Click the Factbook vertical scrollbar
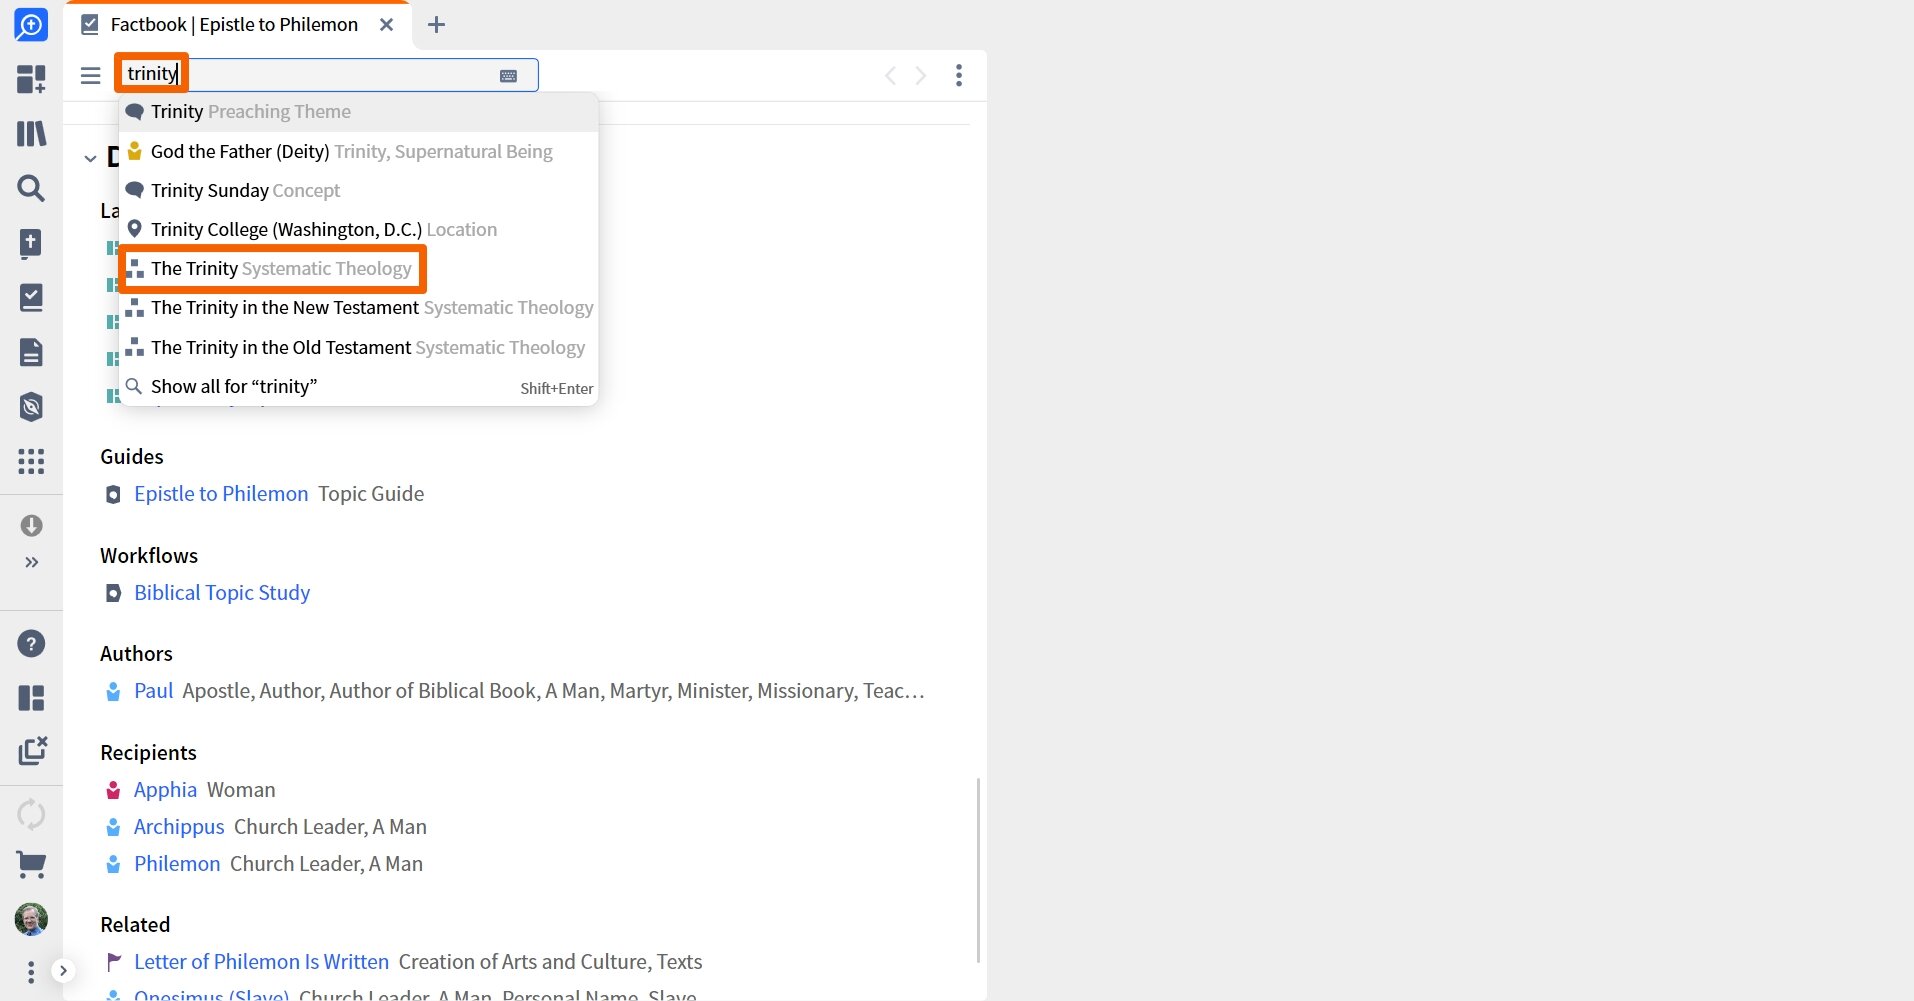Viewport: 1914px width, 1001px height. click(978, 870)
